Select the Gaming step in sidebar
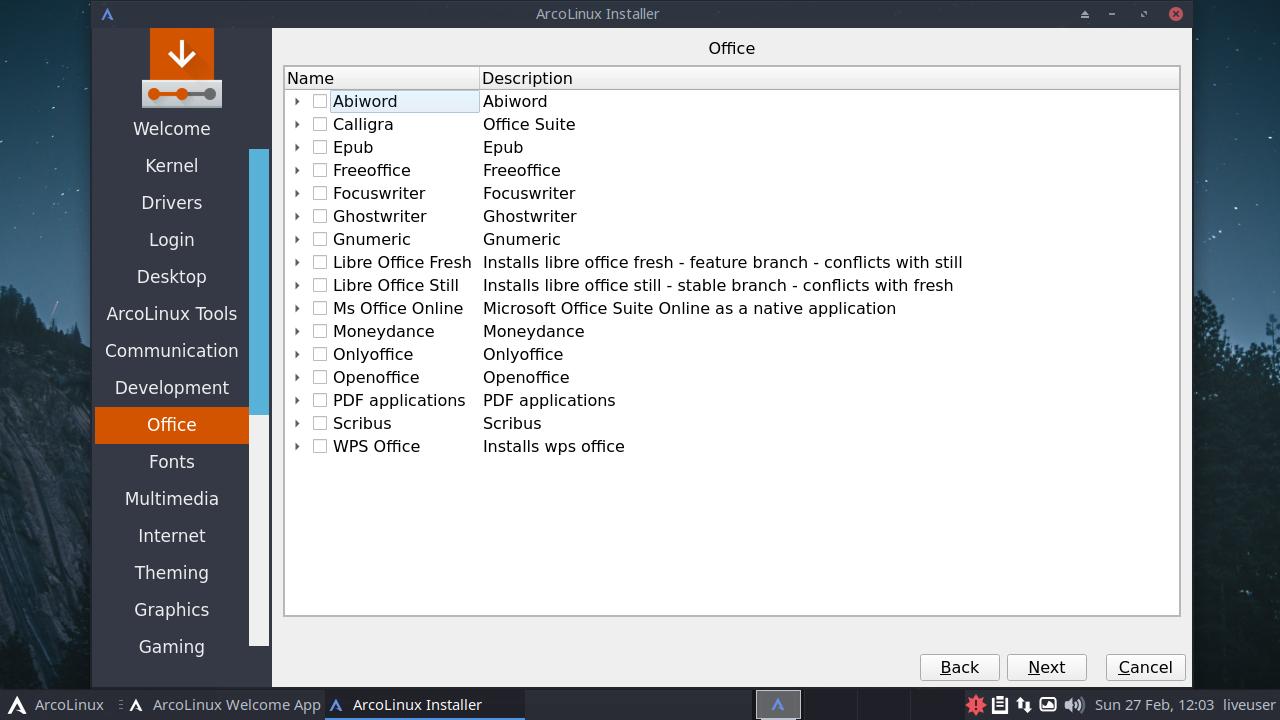Screen dimensions: 1280x720 (172, 647)
